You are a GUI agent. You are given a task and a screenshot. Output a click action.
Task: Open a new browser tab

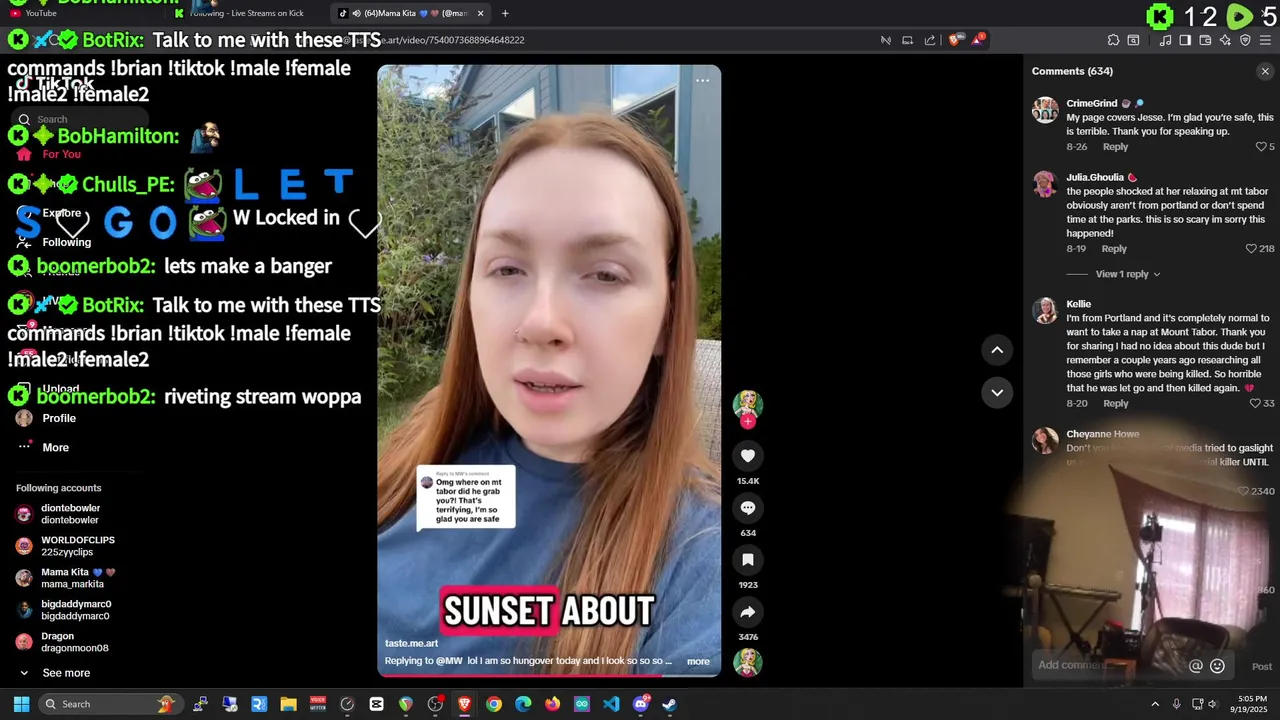tap(505, 13)
